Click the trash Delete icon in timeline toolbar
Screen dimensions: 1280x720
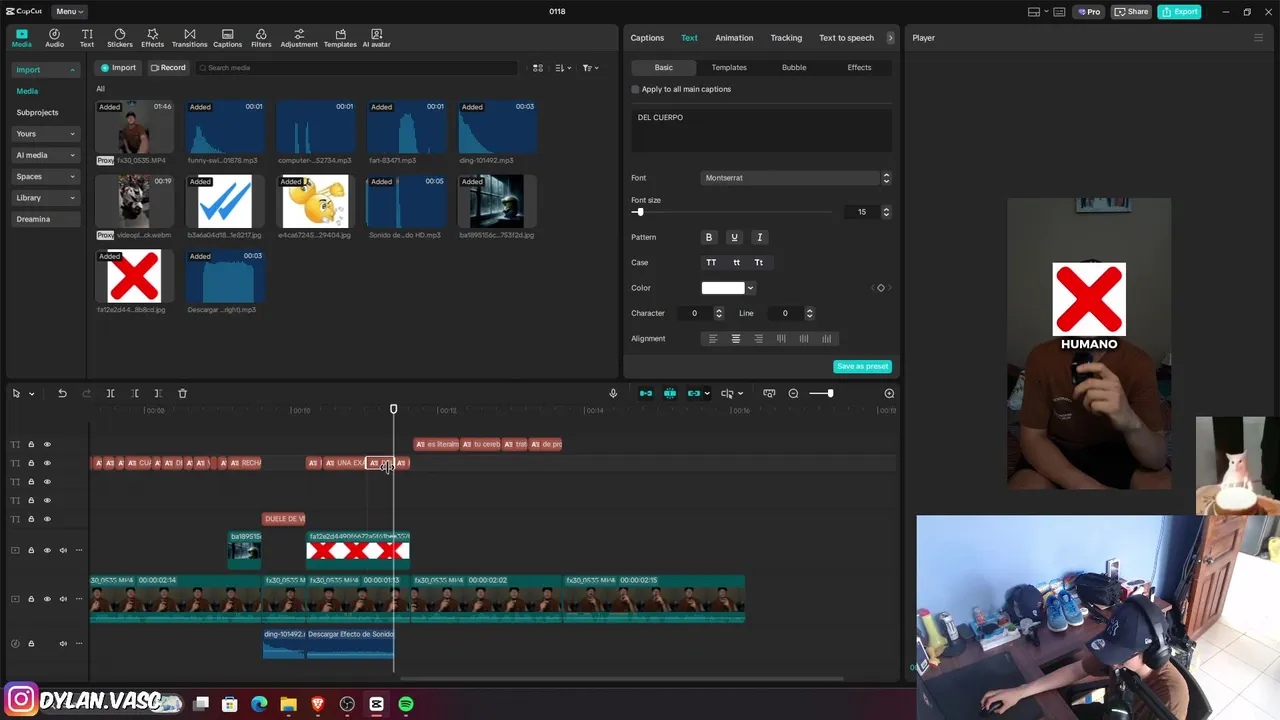[182, 393]
